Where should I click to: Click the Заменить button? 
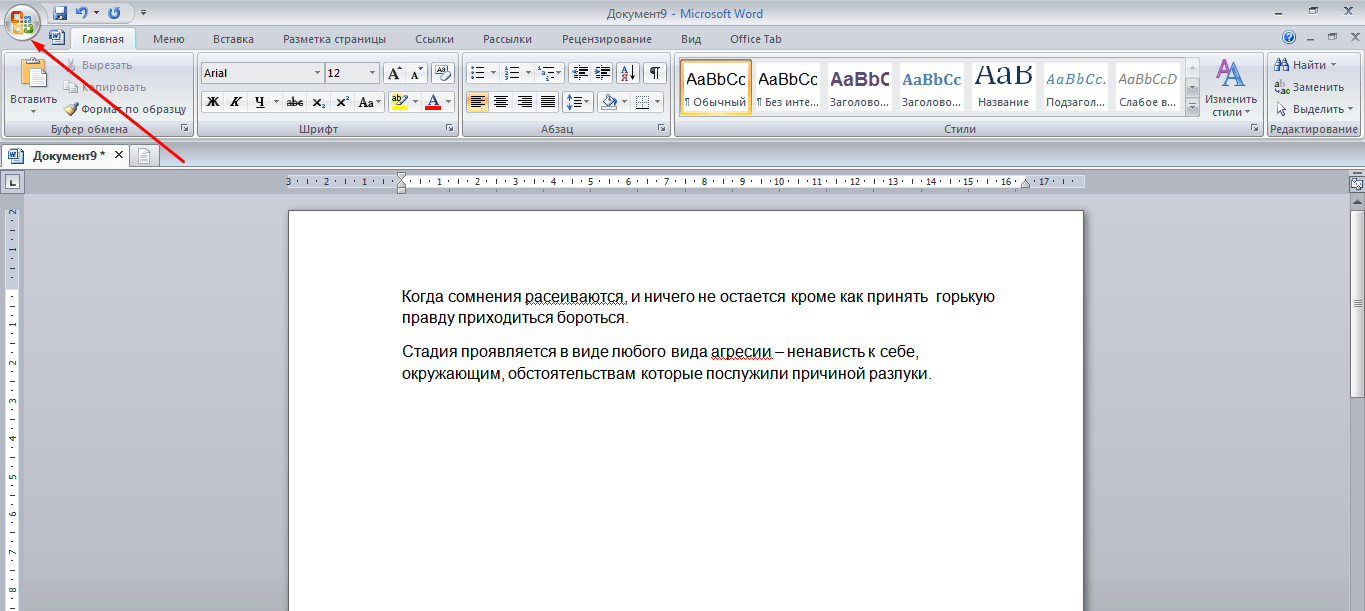click(1310, 87)
